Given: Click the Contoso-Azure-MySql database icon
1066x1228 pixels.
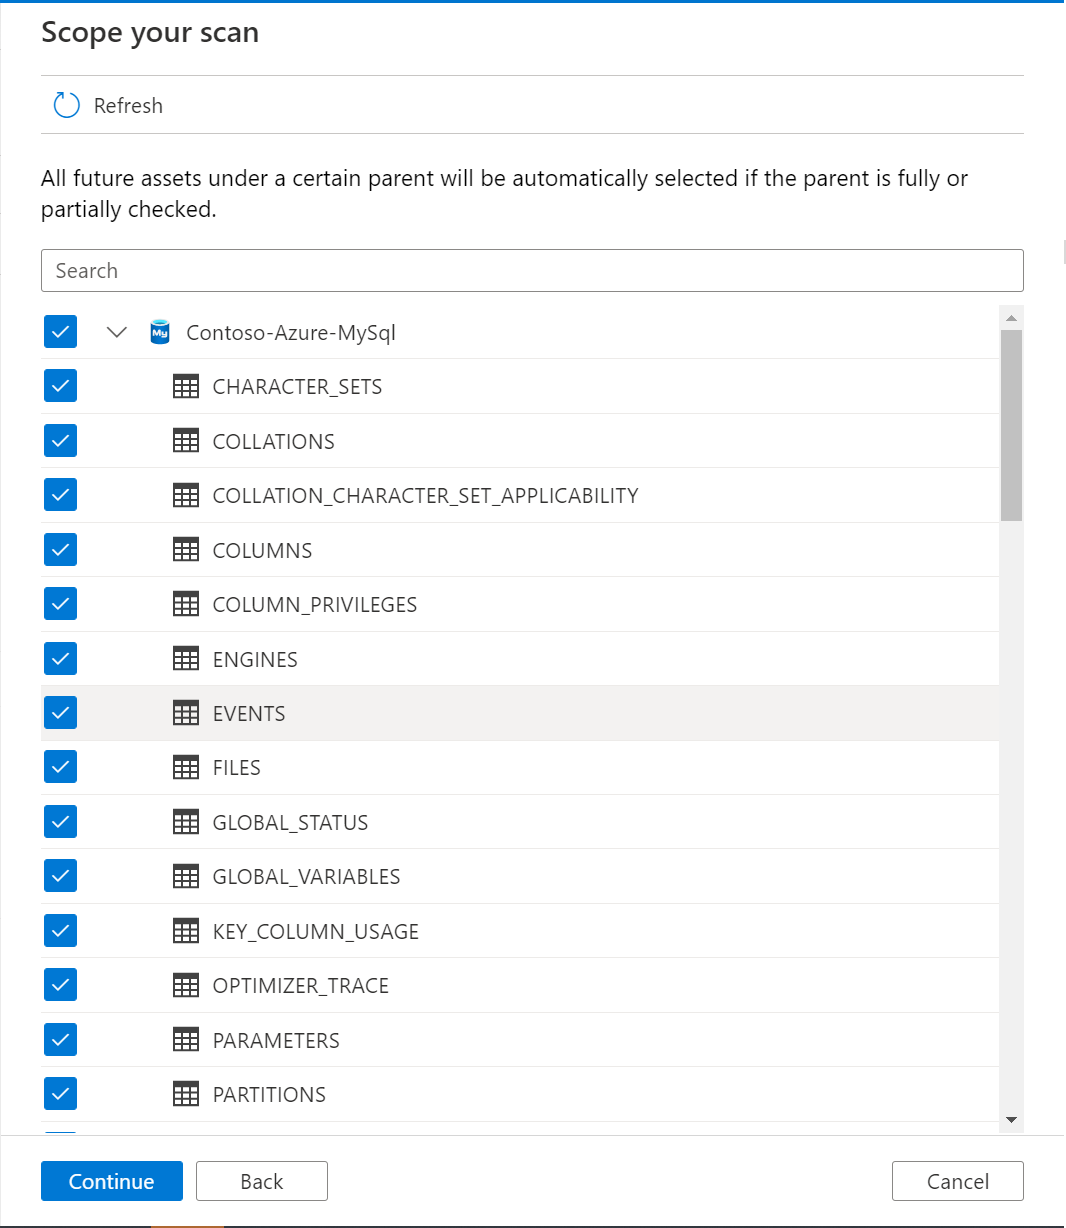Looking at the screenshot, I should pos(159,332).
